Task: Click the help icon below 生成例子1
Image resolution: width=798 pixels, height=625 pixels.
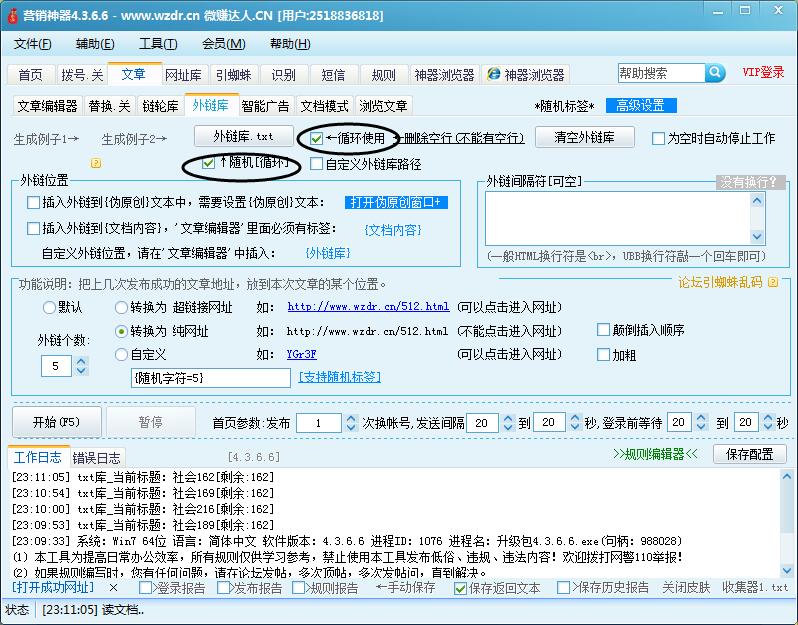Action: [x=96, y=162]
